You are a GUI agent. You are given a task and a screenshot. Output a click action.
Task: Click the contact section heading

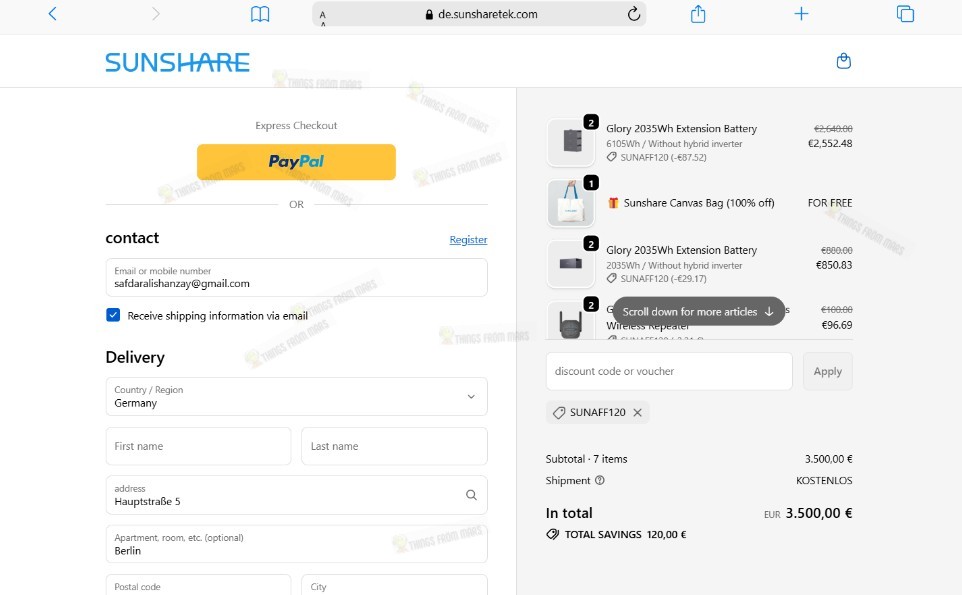point(132,238)
